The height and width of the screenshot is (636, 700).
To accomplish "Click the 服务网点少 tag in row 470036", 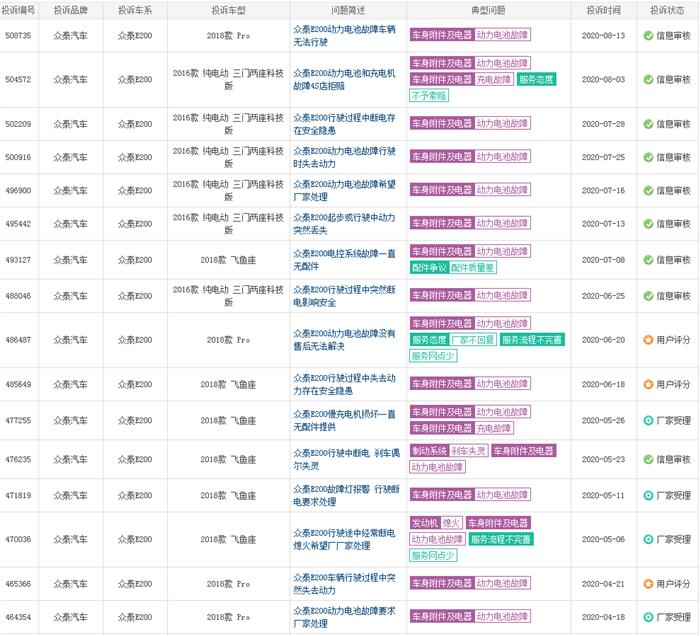I will (x=433, y=555).
